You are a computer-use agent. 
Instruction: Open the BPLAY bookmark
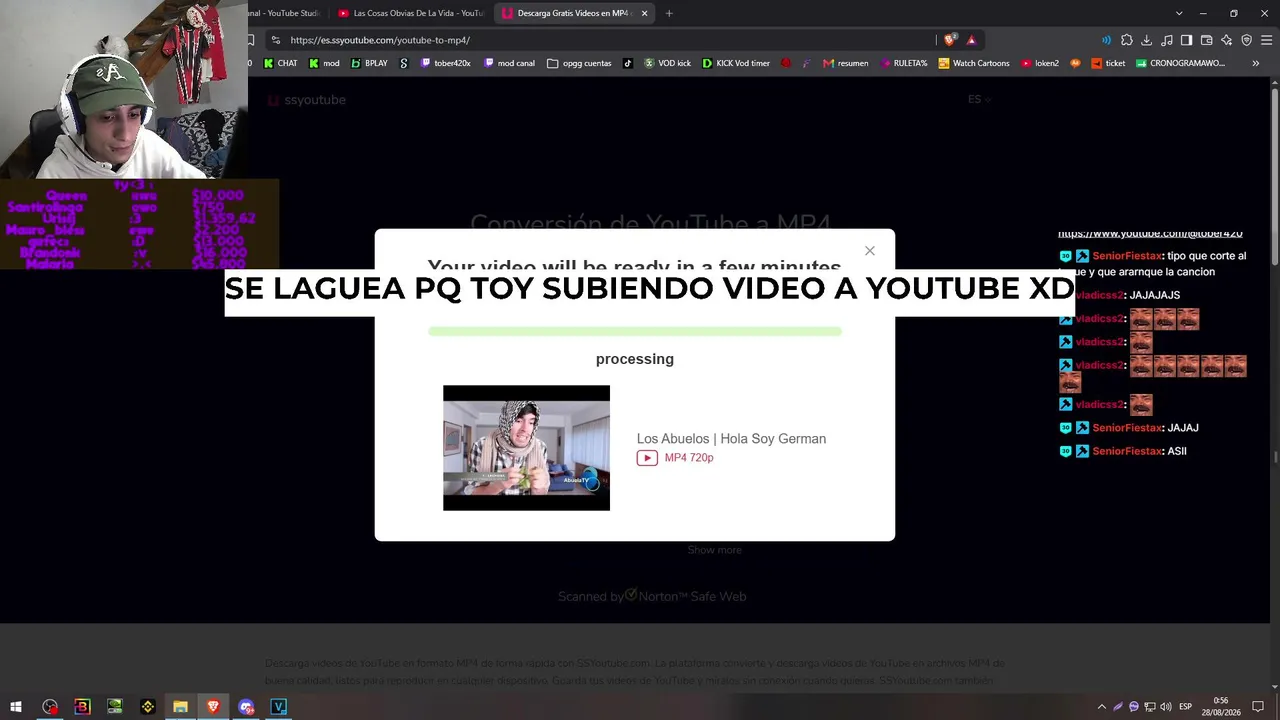[369, 63]
